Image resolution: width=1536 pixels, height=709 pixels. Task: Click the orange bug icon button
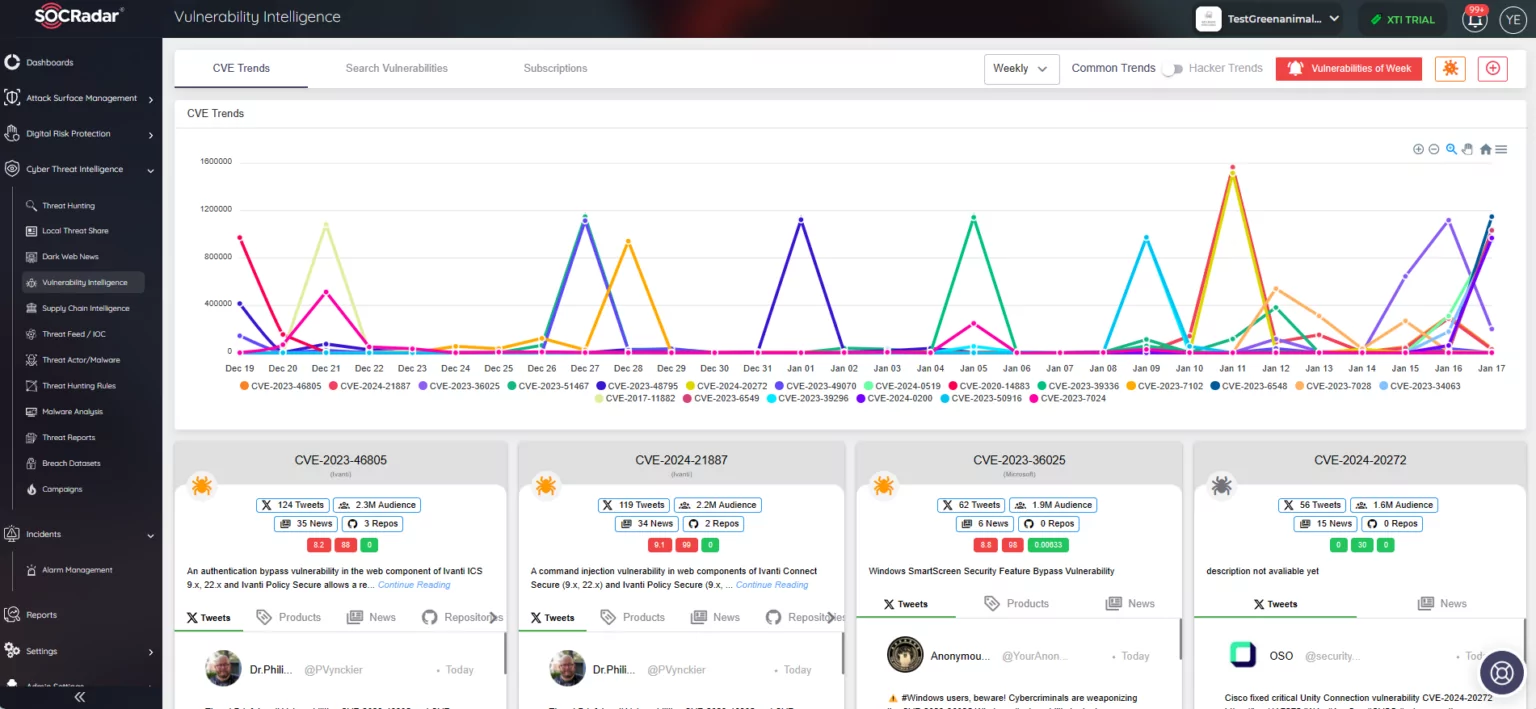tap(1450, 68)
